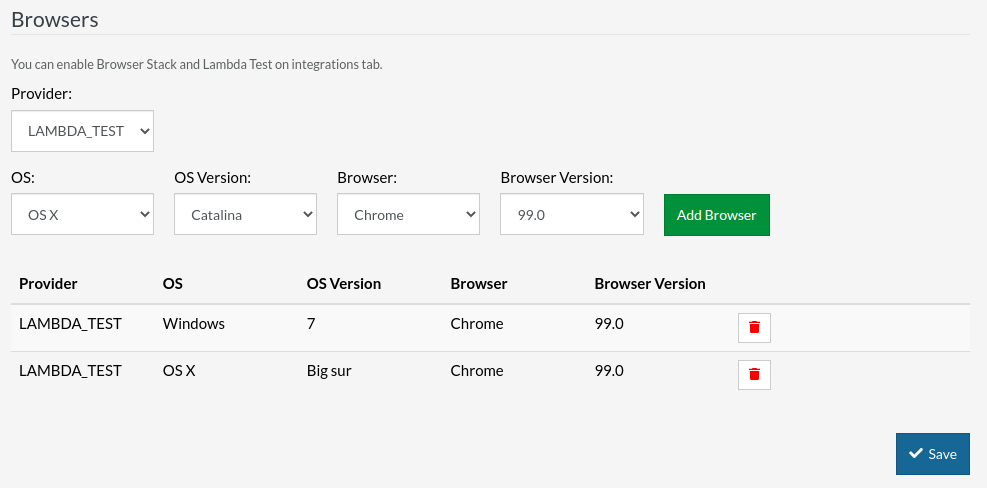Delete the Windows 7 Chrome browser row
The height and width of the screenshot is (488, 987).
(x=754, y=328)
